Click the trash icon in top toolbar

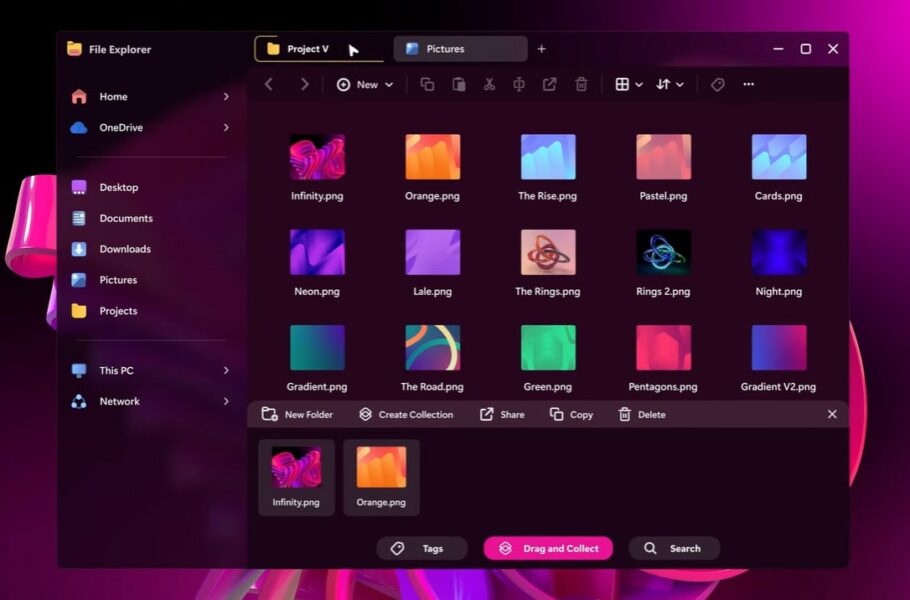tap(581, 85)
